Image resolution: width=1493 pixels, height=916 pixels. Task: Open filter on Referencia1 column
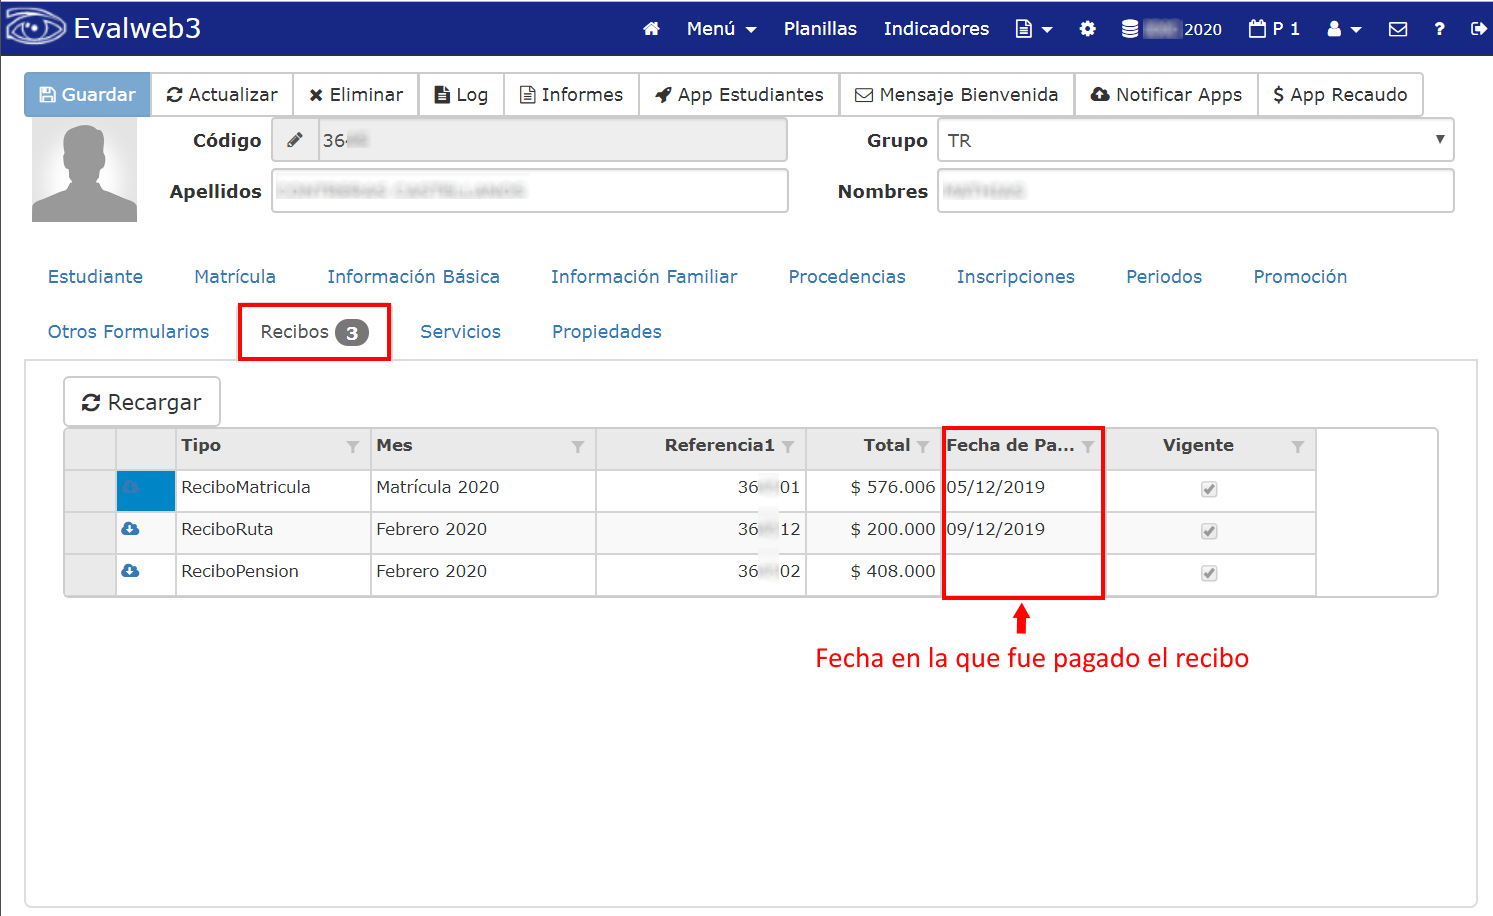[x=788, y=447]
